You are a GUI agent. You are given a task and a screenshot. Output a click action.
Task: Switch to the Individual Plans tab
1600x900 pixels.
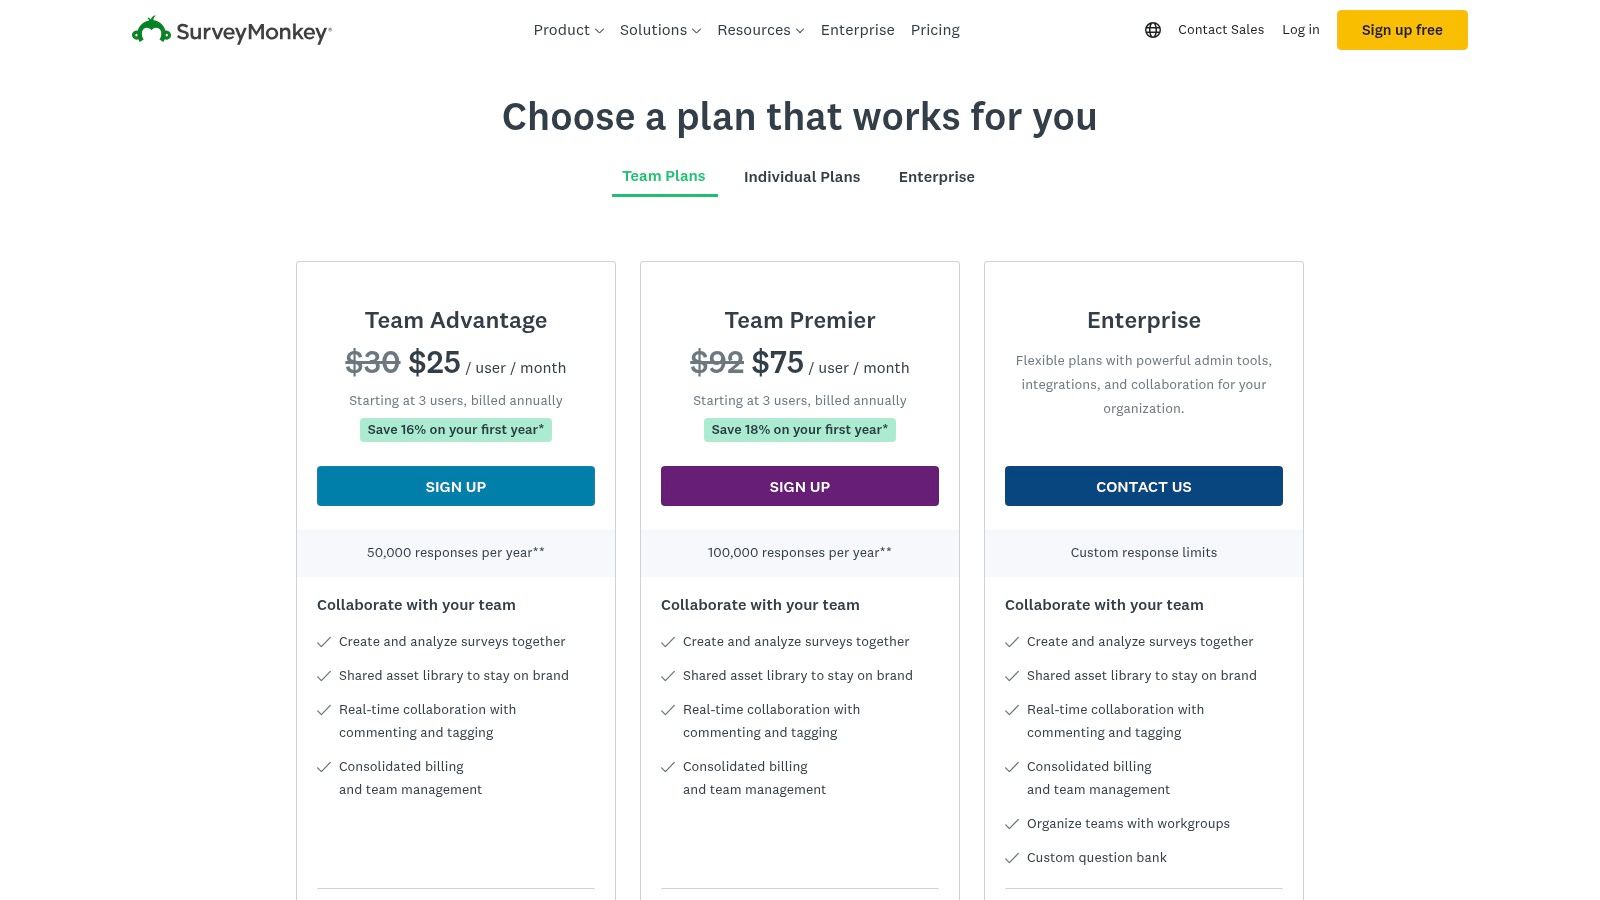tap(802, 177)
